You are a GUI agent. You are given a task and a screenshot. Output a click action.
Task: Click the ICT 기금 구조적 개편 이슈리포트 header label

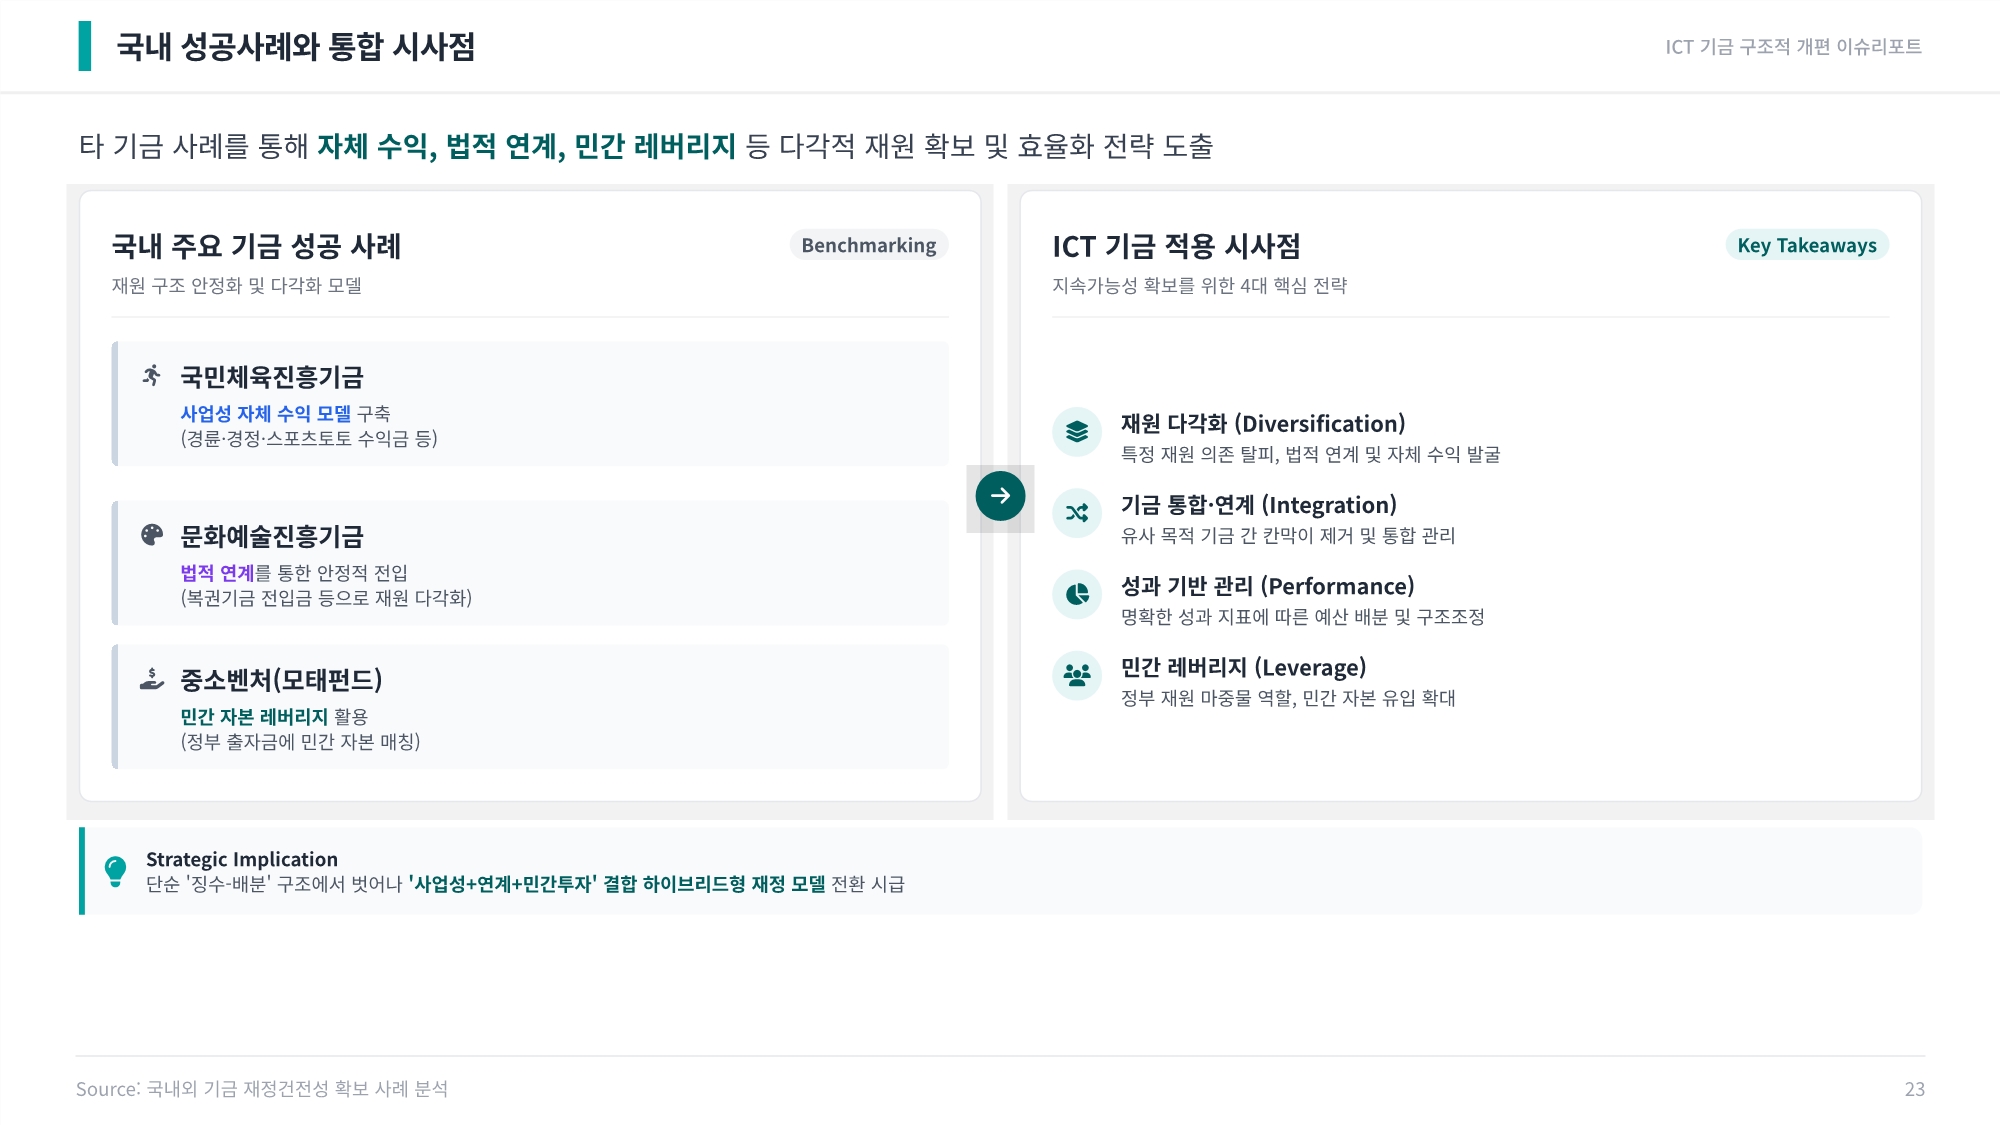point(1793,47)
